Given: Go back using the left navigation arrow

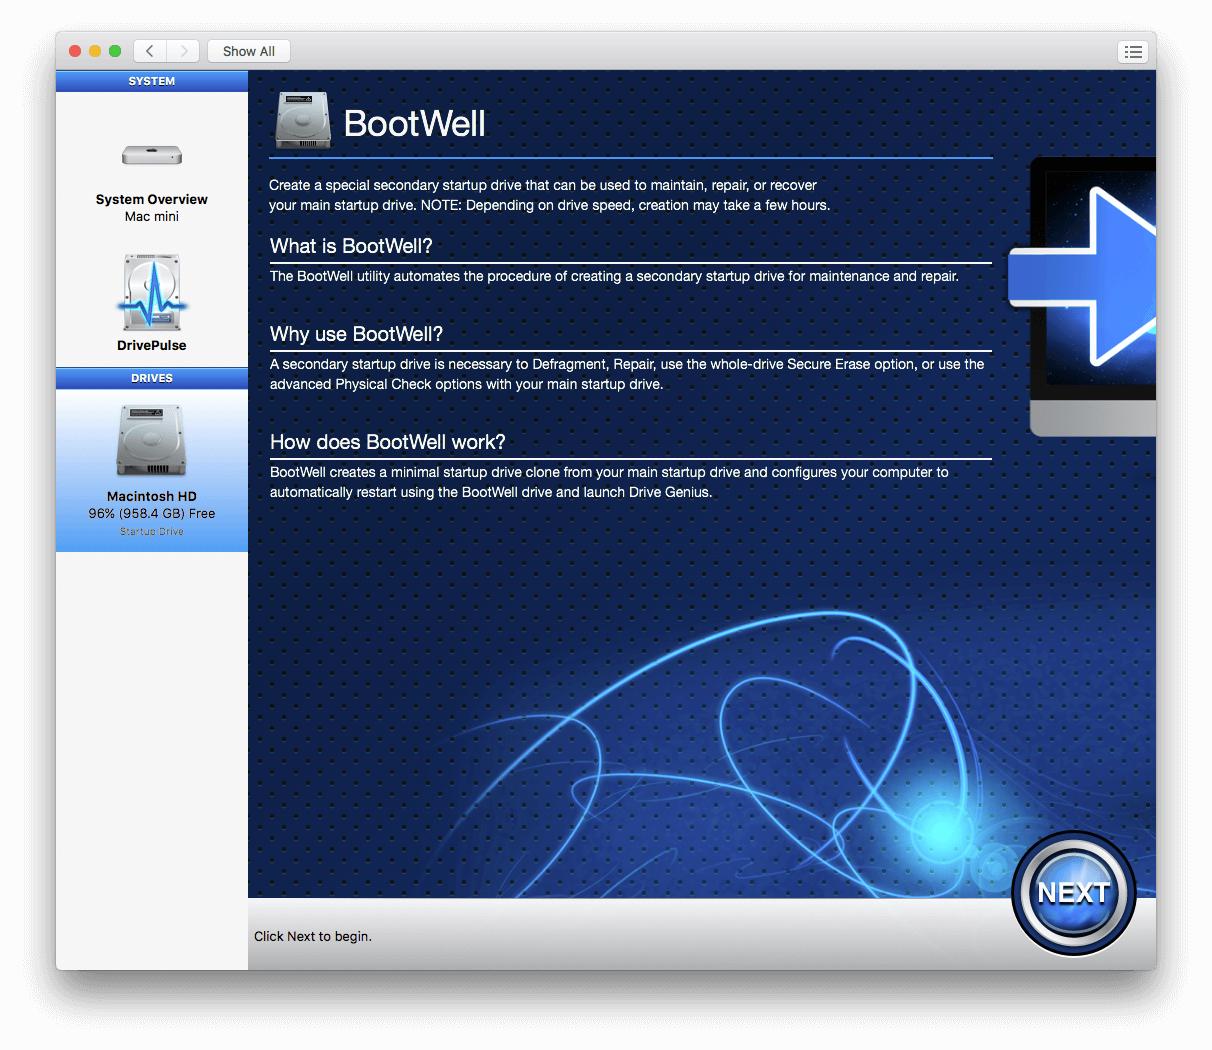Looking at the screenshot, I should (149, 51).
